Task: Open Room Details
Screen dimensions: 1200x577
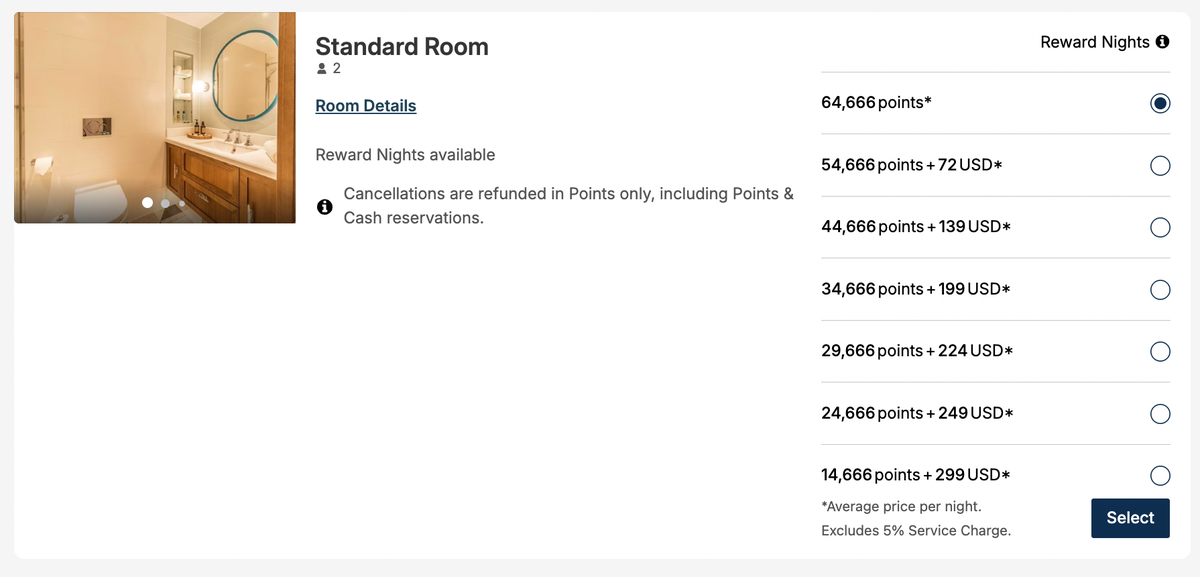Action: (365, 105)
